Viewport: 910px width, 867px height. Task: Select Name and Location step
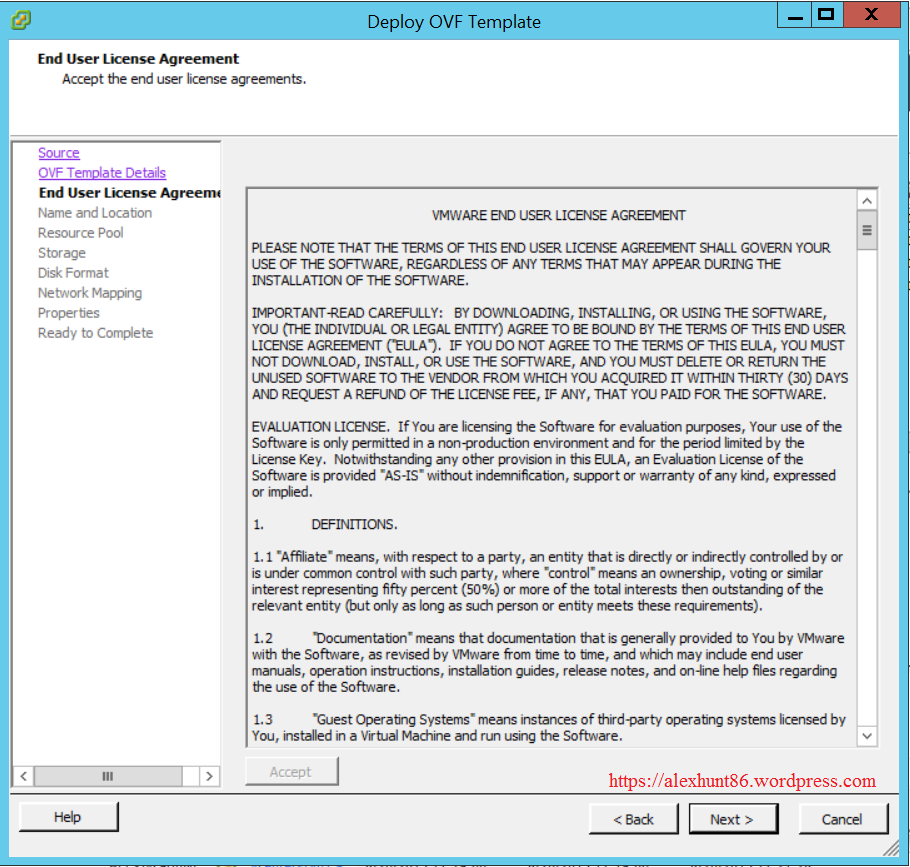(95, 213)
